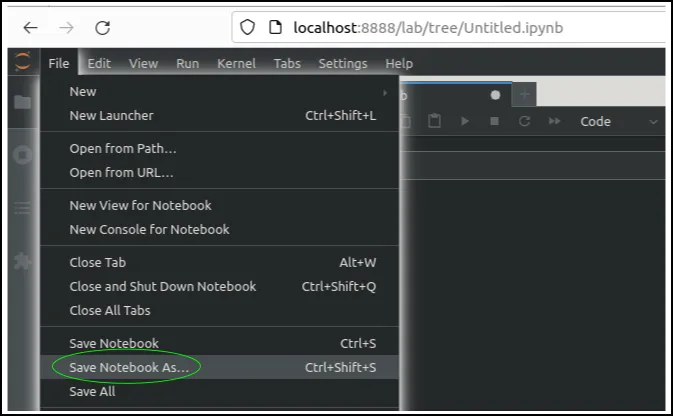The height and width of the screenshot is (416, 673).
Task: Click the paste cells clipboard icon
Action: (x=434, y=121)
